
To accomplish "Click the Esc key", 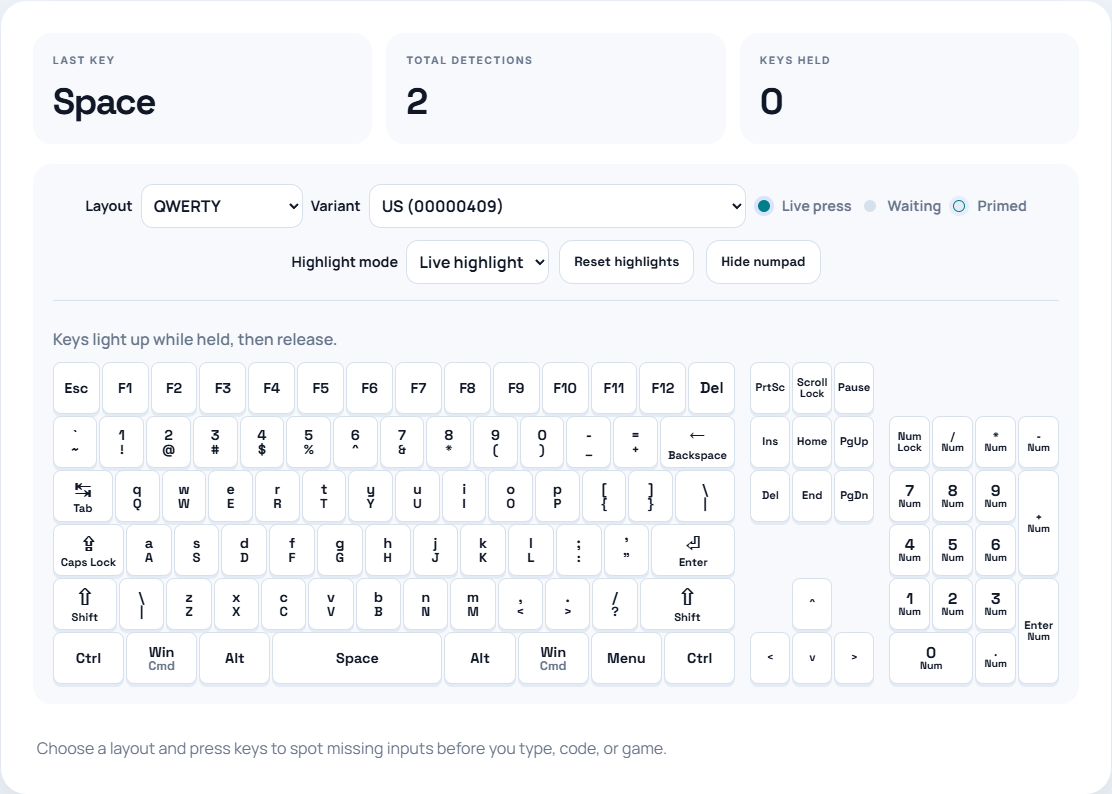I will [x=77, y=388].
